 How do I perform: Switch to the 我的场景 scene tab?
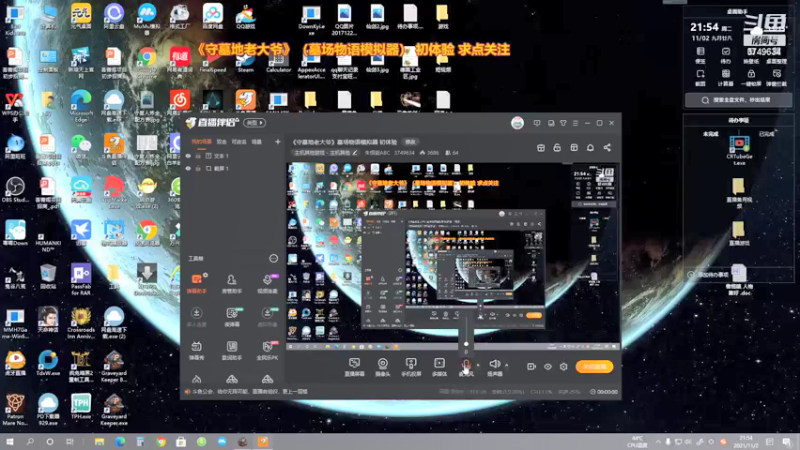click(x=201, y=141)
